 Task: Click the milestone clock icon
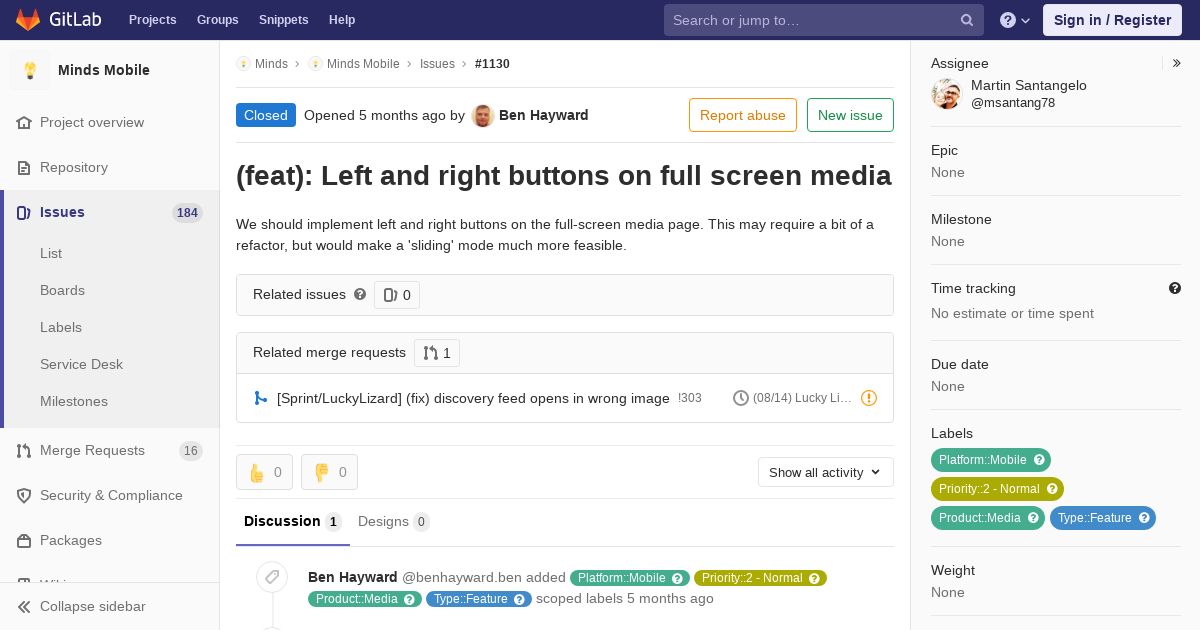pyautogui.click(x=741, y=398)
